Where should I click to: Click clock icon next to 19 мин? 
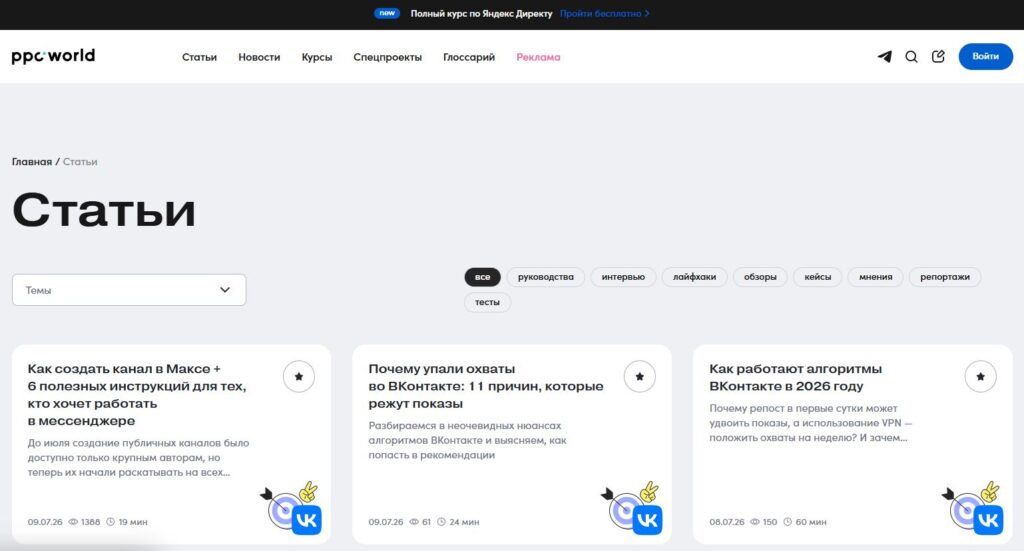click(110, 522)
